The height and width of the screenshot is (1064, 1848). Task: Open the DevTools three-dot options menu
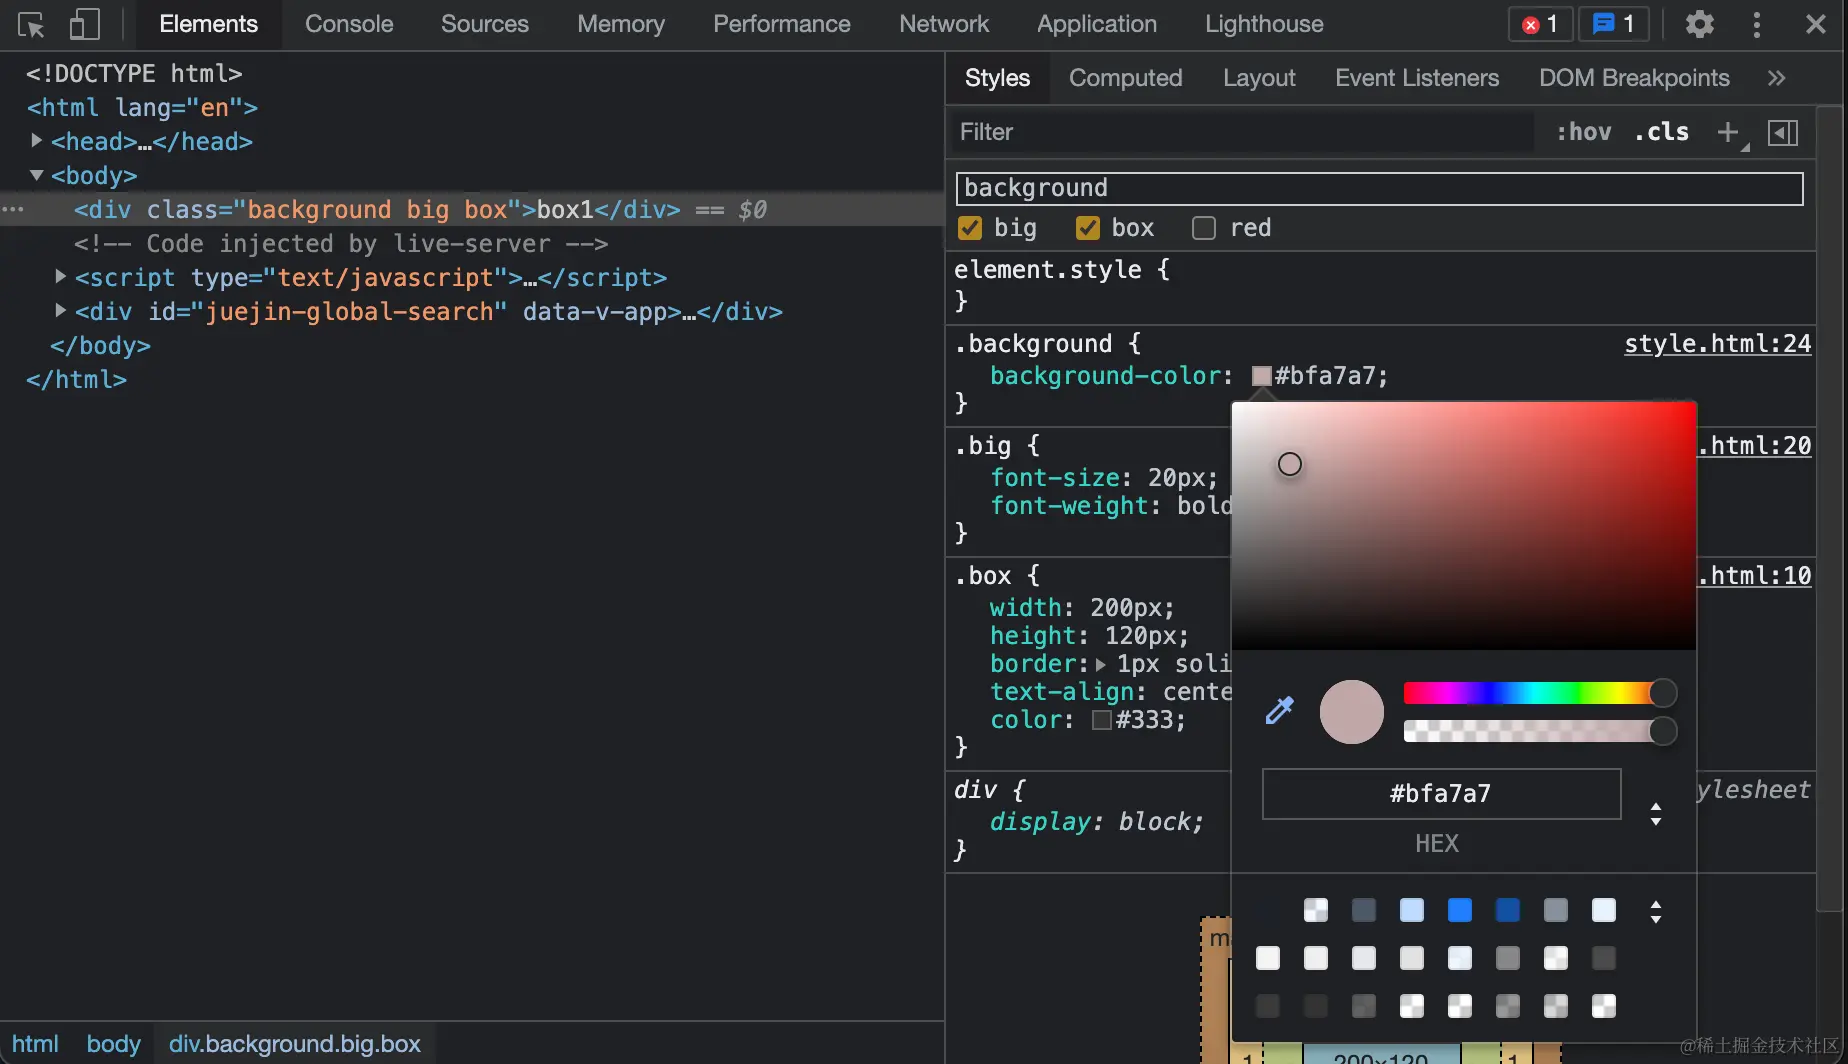(1757, 24)
